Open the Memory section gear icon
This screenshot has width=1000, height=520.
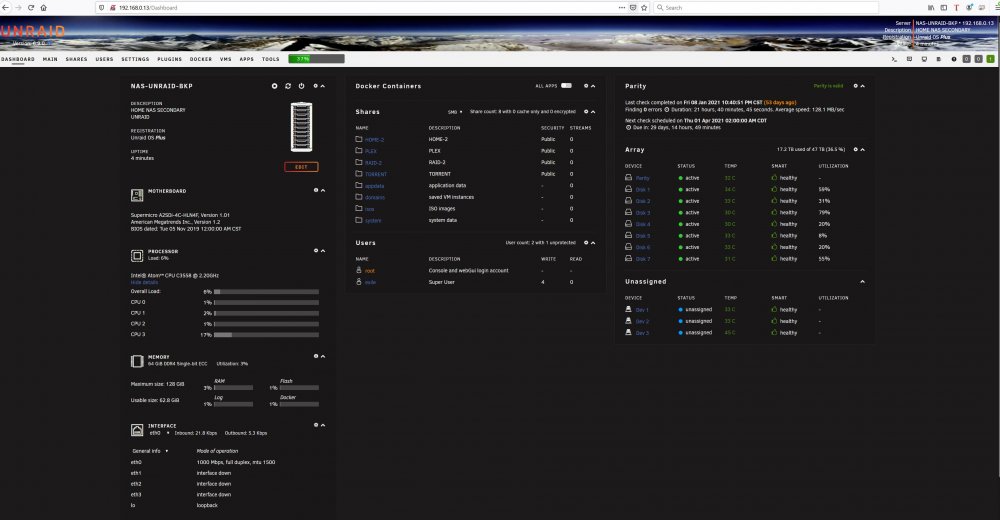click(316, 356)
